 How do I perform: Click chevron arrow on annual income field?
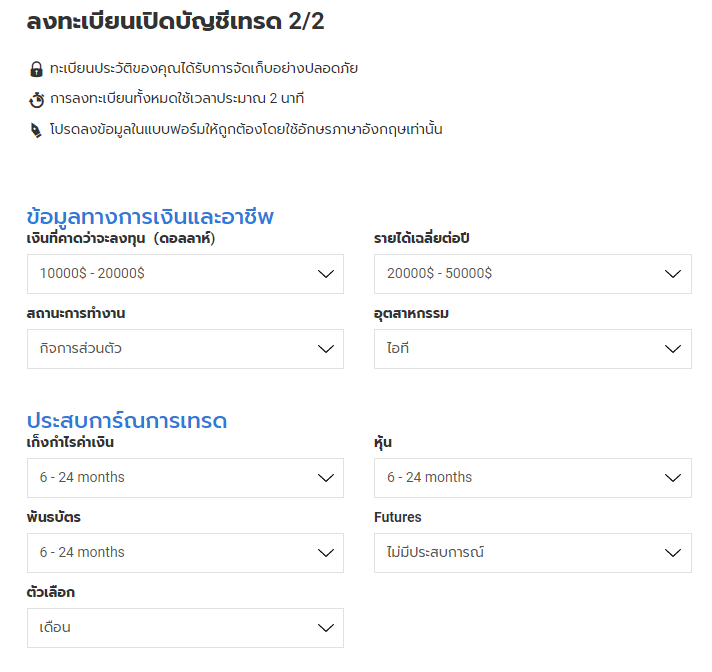point(672,274)
